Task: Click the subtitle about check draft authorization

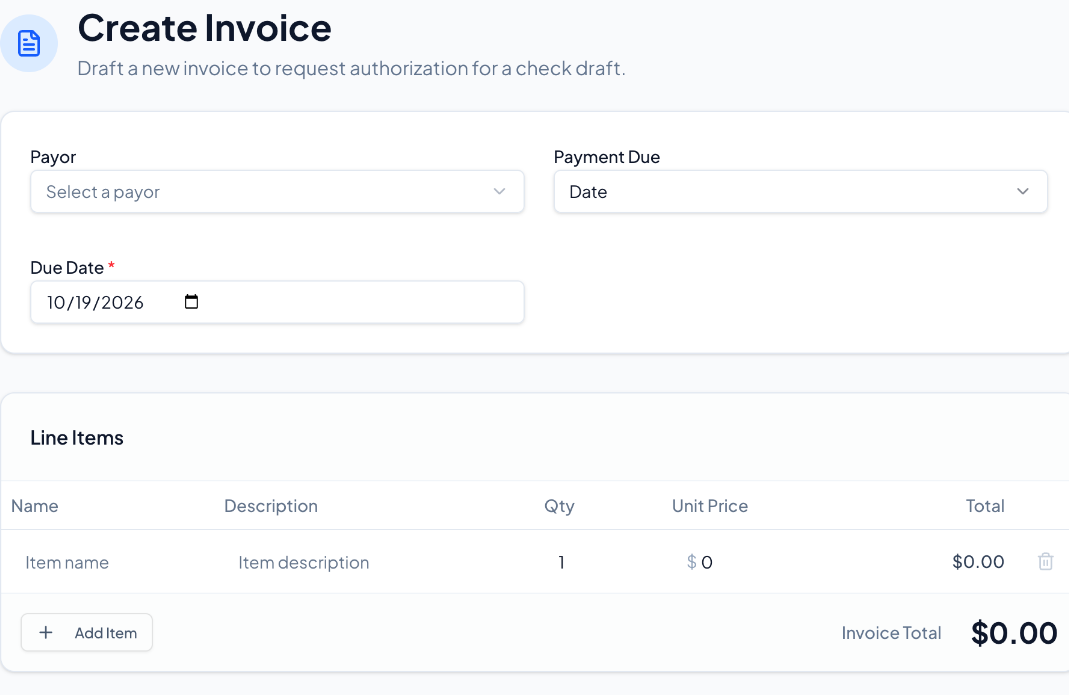Action: [x=351, y=68]
